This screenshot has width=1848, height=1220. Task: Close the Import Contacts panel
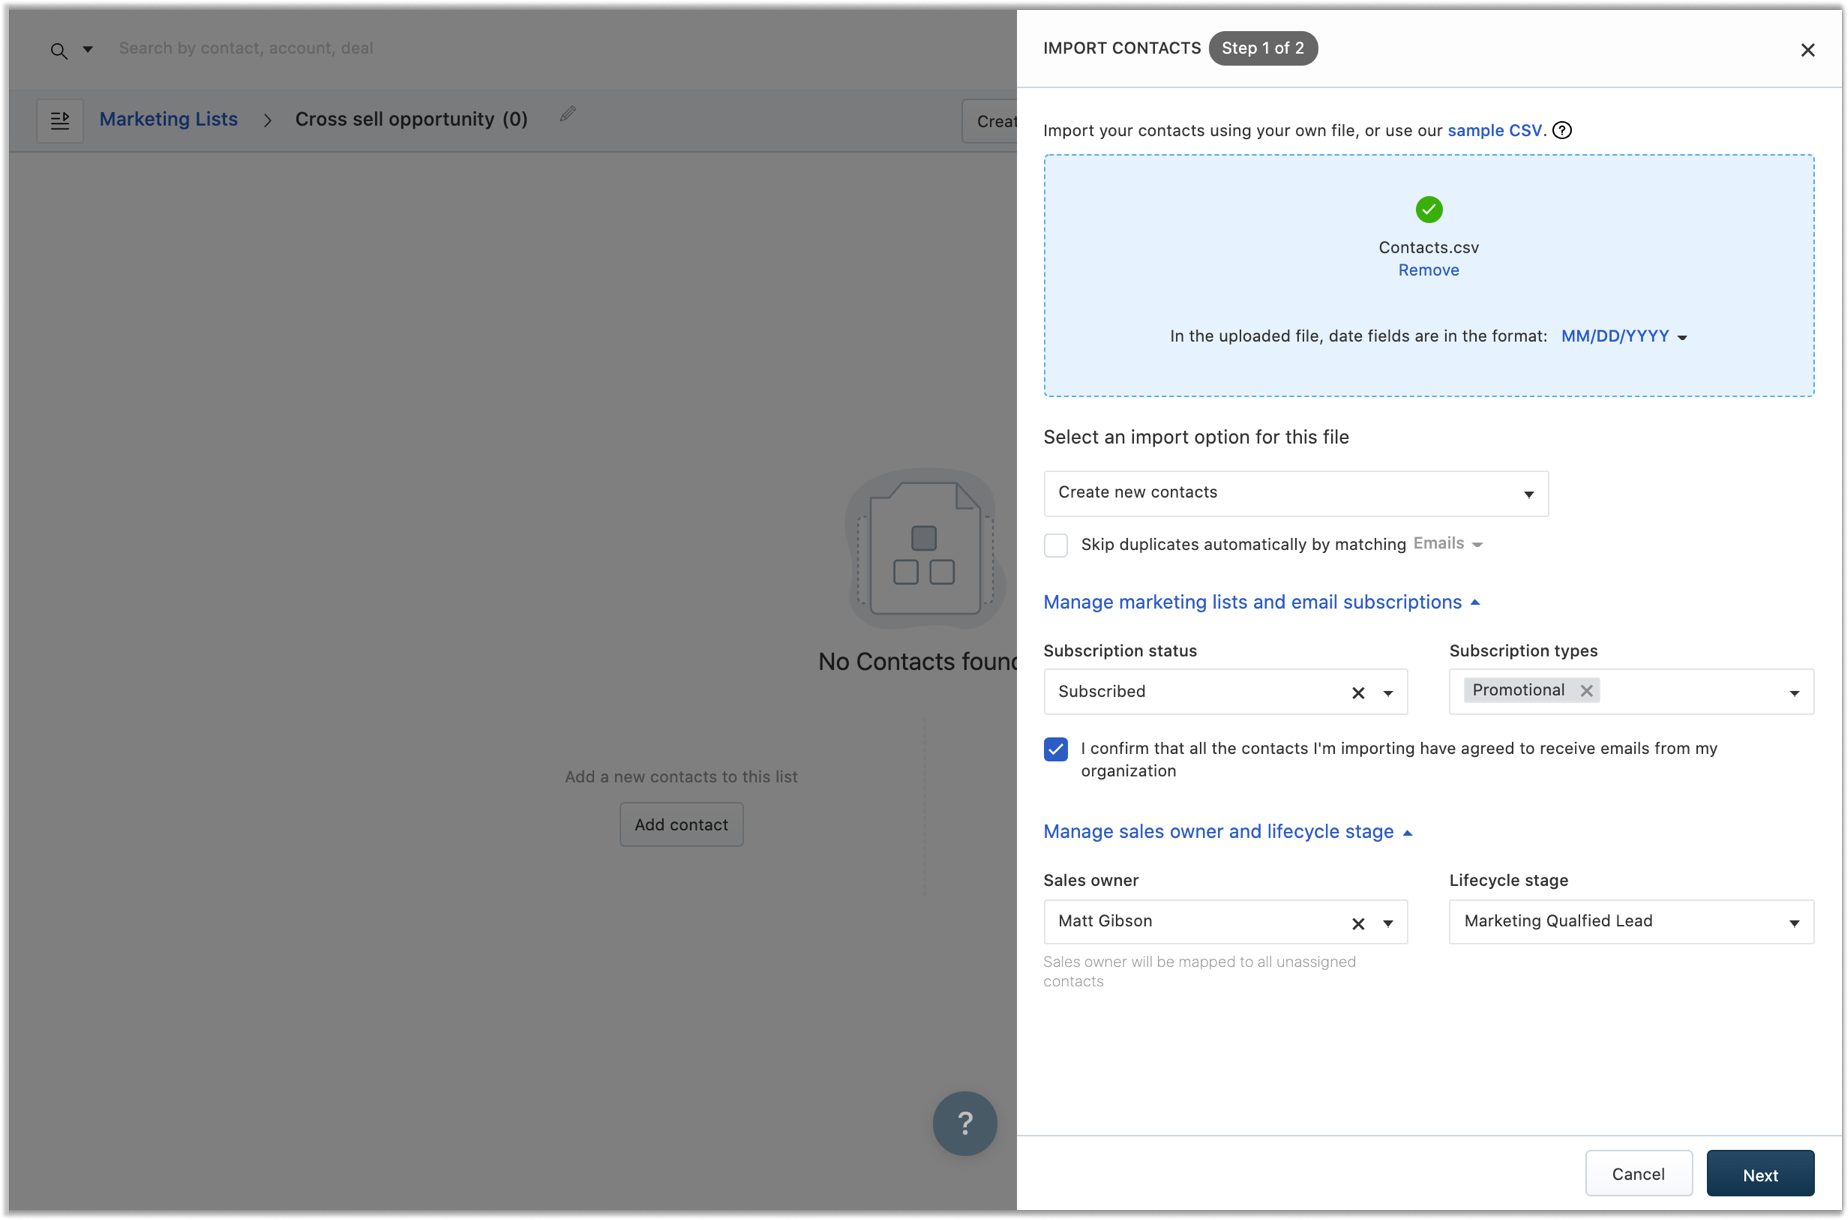point(1807,50)
